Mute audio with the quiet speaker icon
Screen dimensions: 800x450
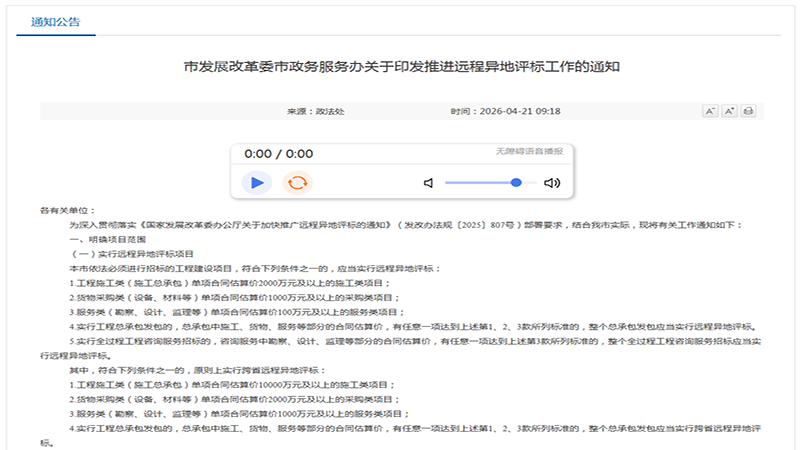(x=429, y=183)
